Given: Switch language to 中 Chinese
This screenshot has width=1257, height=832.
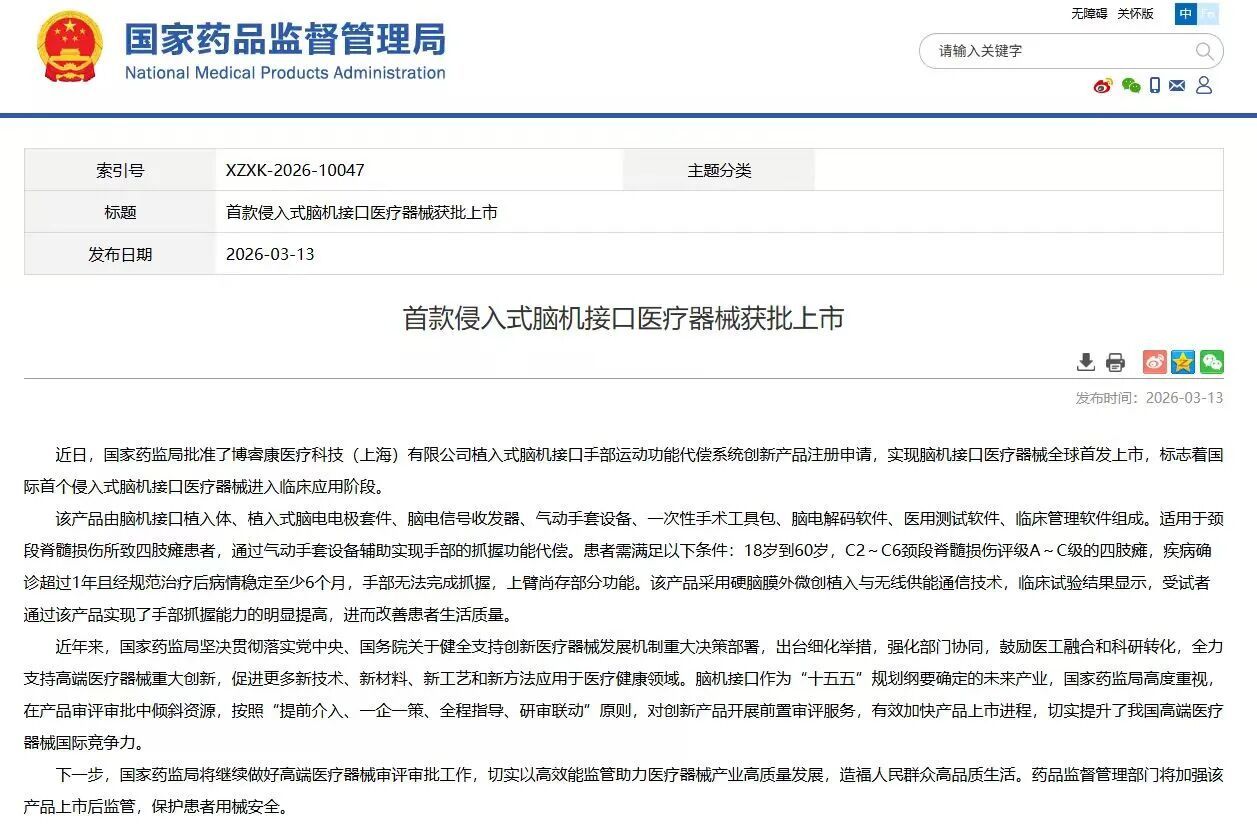Looking at the screenshot, I should coord(1185,14).
